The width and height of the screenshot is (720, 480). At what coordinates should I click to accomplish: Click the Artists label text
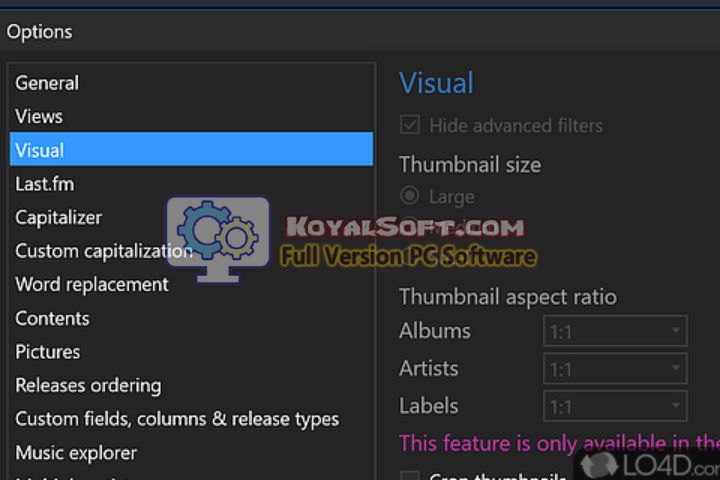429,368
